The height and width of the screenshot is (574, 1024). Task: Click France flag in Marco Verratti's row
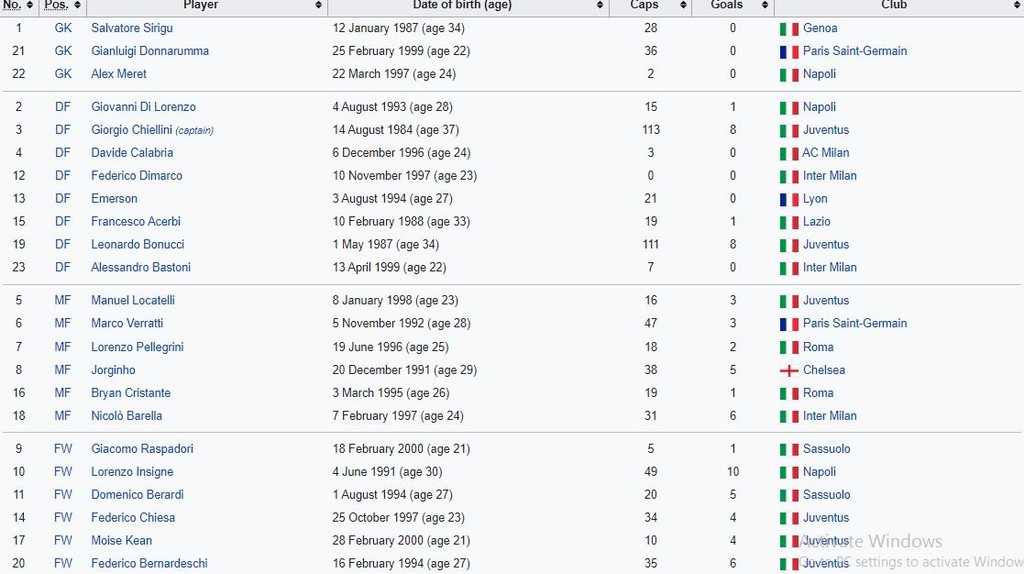click(x=789, y=324)
